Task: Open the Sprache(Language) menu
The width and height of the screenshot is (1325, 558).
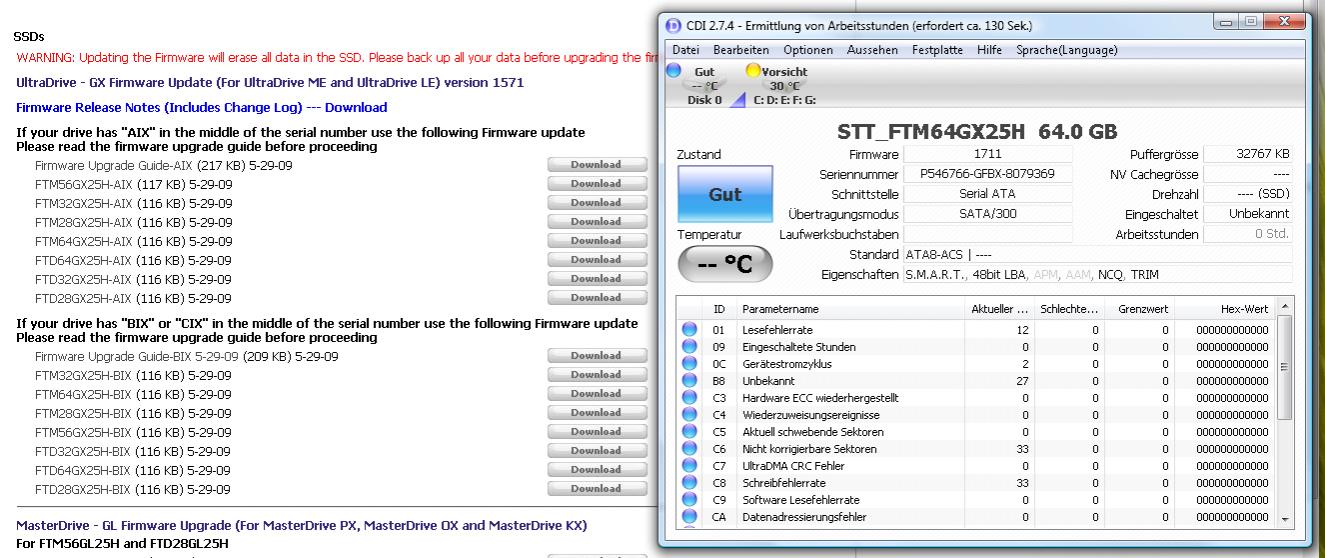Action: point(1067,50)
